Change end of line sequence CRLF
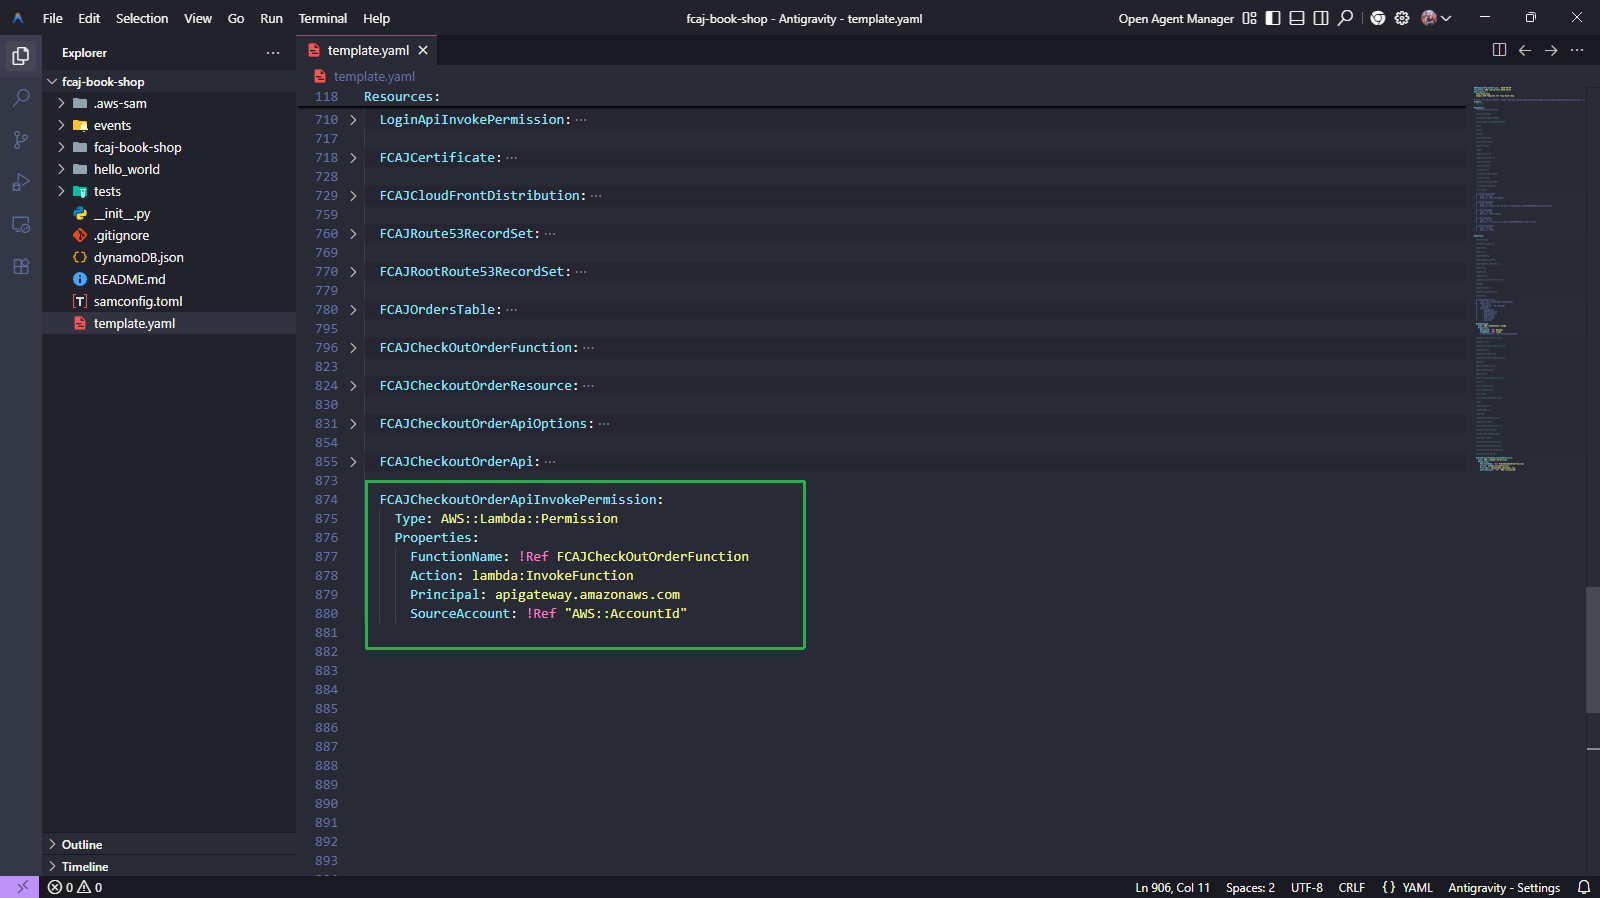 (x=1352, y=887)
